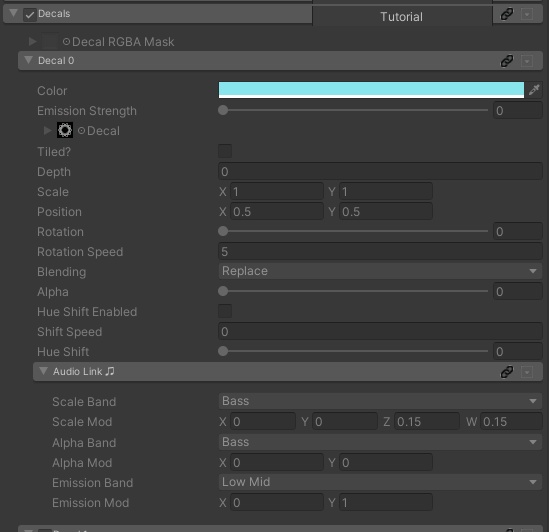The image size is (549, 532).
Task: Collapse the Audio Link section
Action: (x=43, y=371)
